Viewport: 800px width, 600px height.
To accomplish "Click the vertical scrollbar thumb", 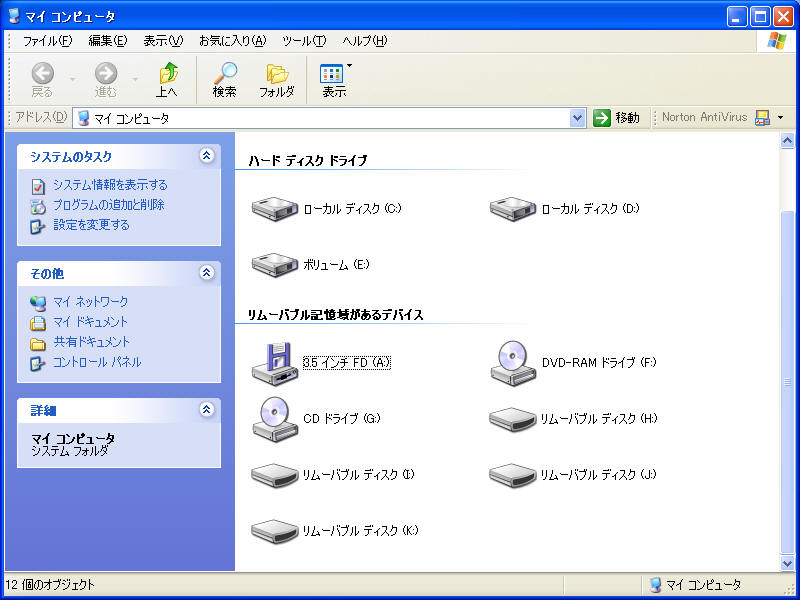I will coord(788,382).
